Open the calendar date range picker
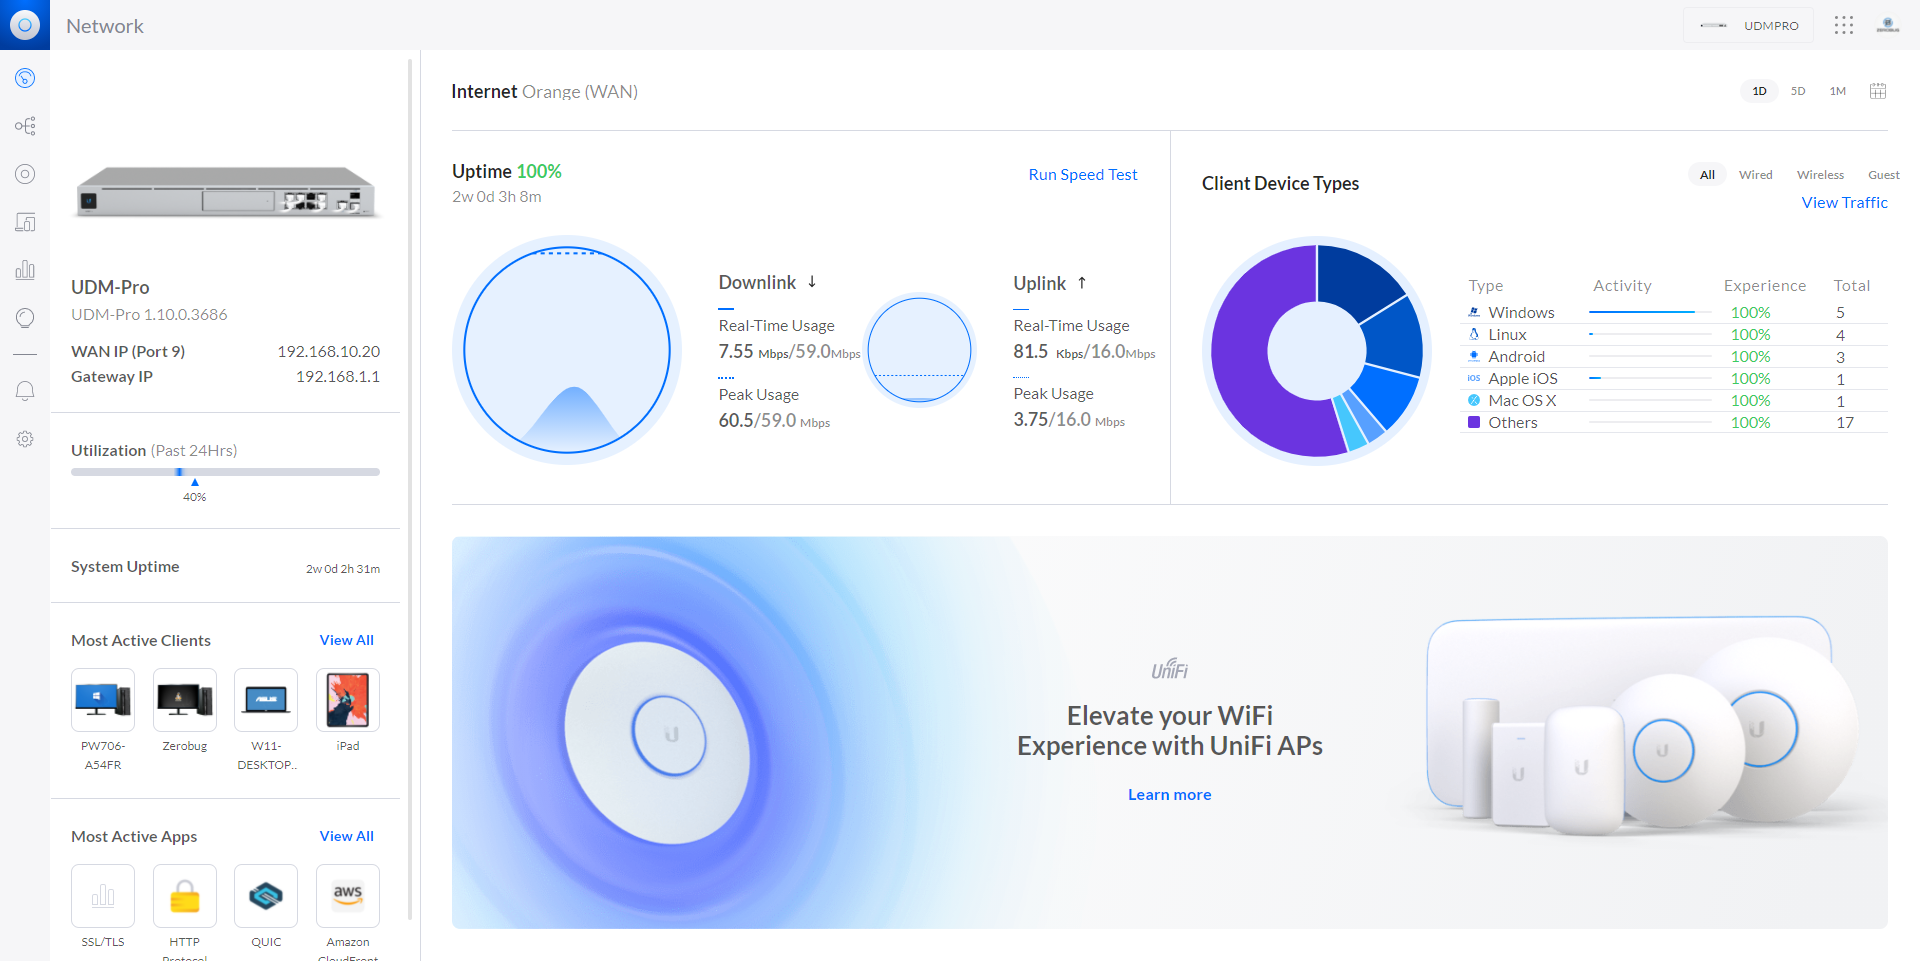1920x961 pixels. [x=1878, y=91]
